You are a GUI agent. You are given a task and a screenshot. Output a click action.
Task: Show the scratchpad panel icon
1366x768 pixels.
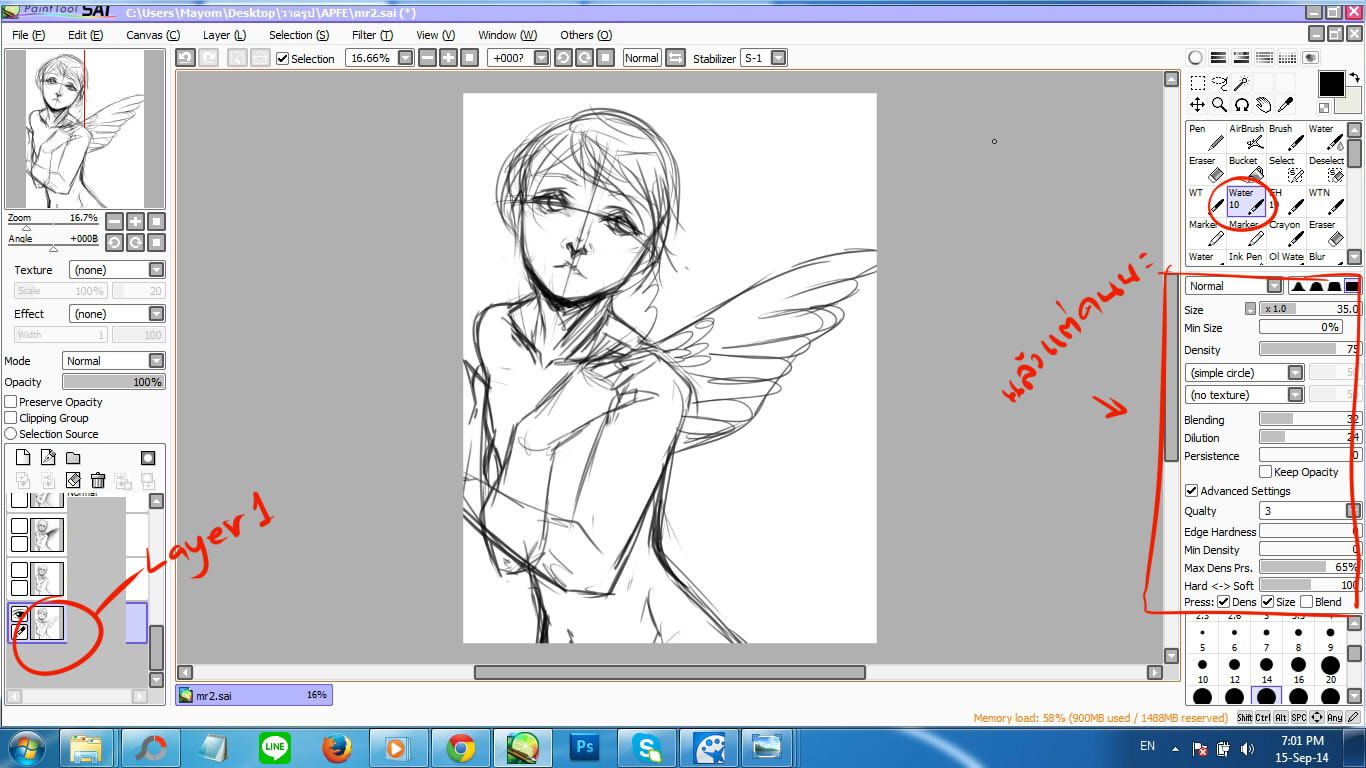1310,58
